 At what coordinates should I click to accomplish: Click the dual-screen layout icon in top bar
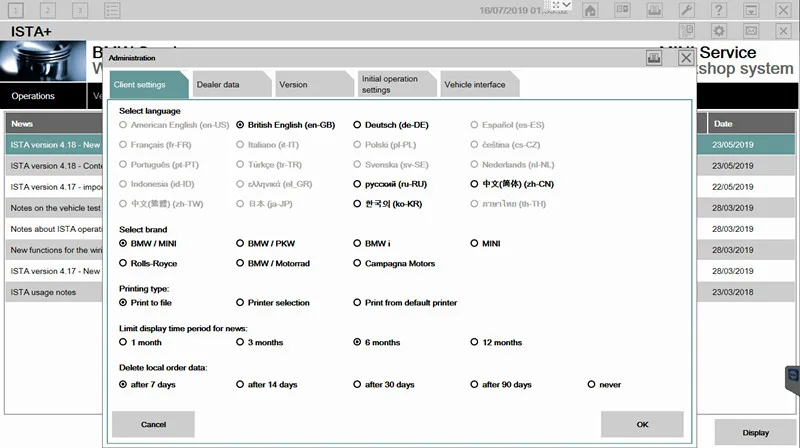click(x=622, y=10)
